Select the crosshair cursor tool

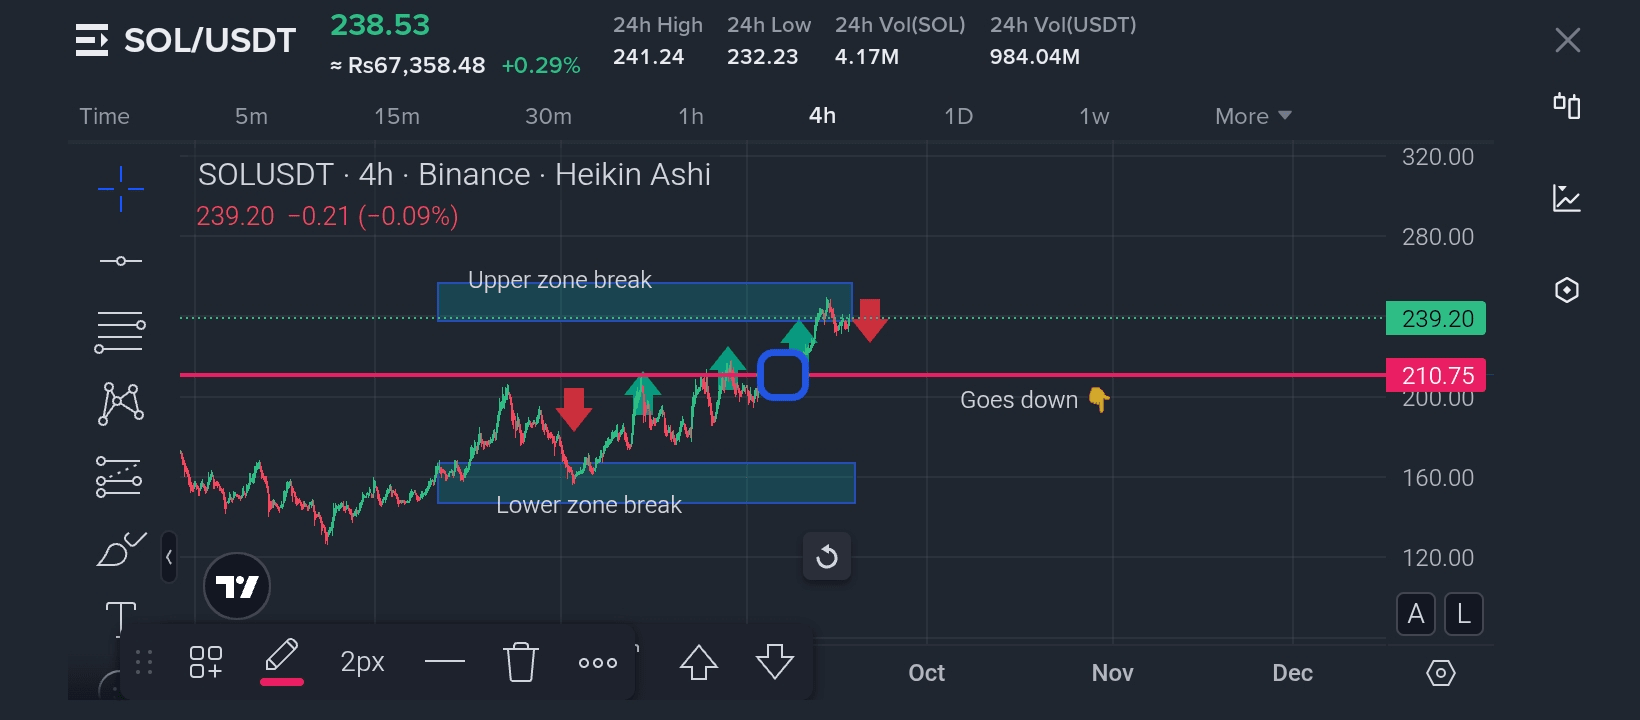(x=121, y=189)
